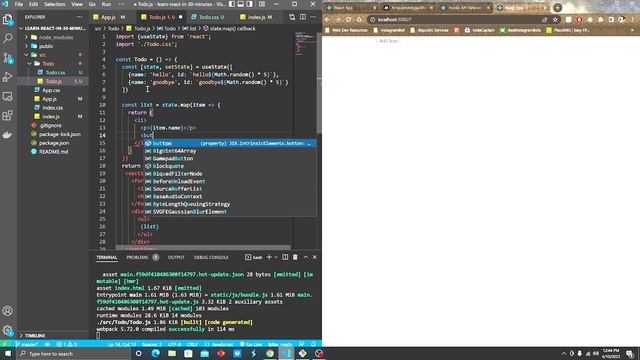Show more bookmarks chevron in Chrome
The height and width of the screenshot is (360, 640).
point(633,30)
